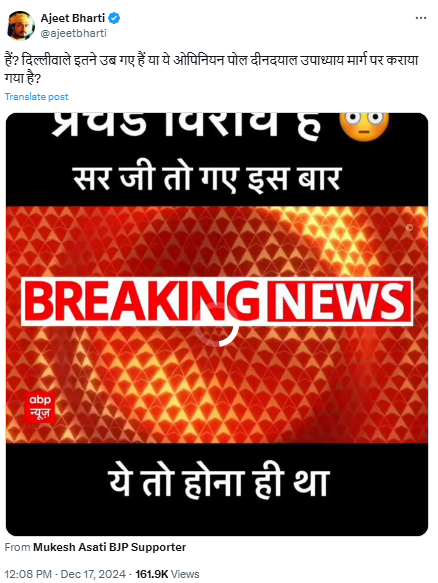Click the white NEWS box in banner
This screenshot has width=438, height=583.
tap(340, 301)
